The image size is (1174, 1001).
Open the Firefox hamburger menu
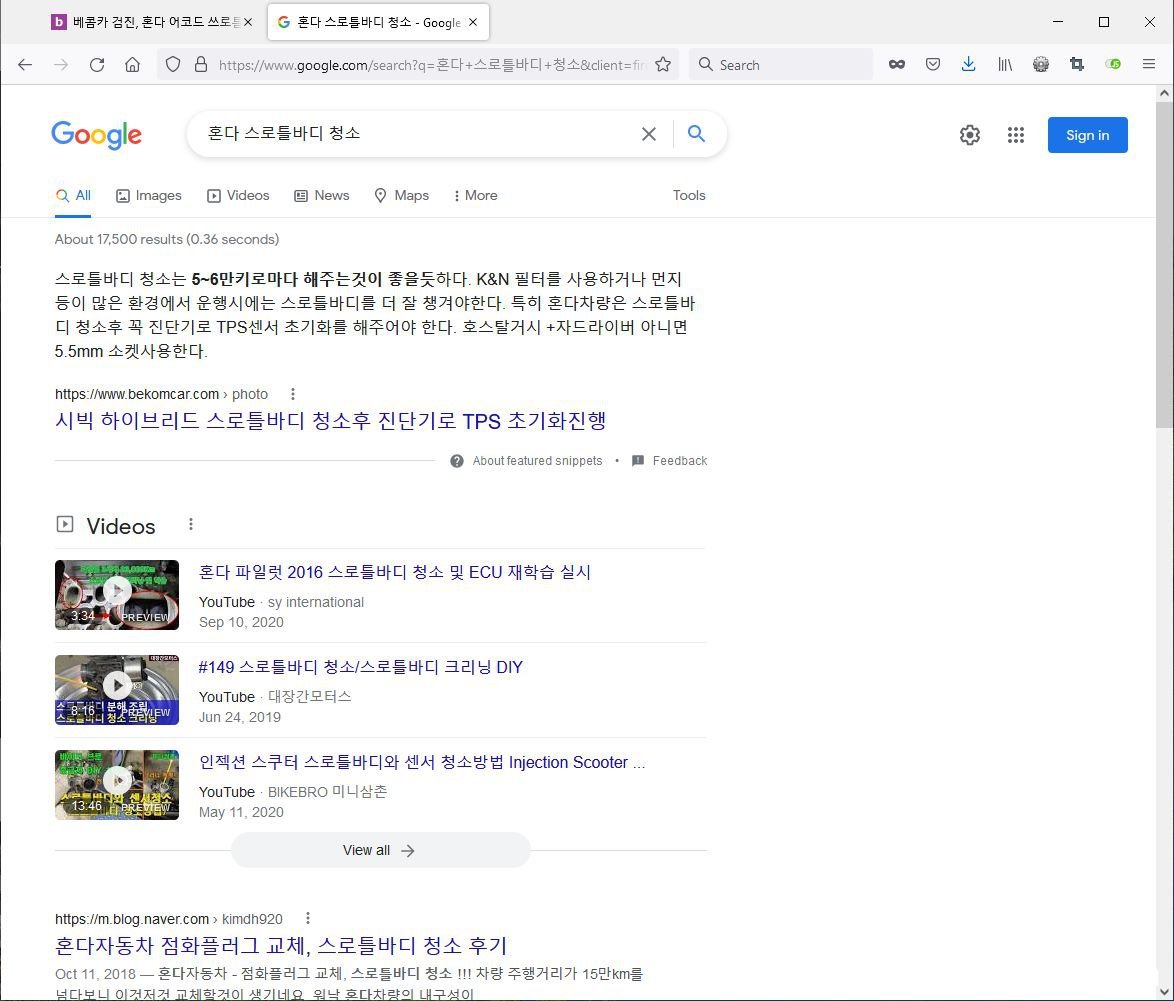pos(1148,65)
